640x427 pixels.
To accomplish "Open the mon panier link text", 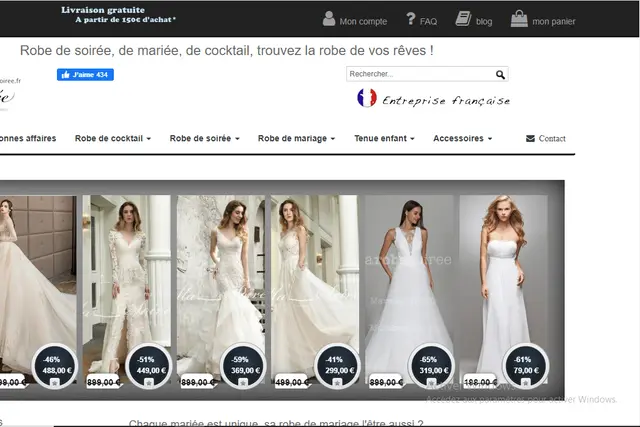I will click(x=553, y=22).
